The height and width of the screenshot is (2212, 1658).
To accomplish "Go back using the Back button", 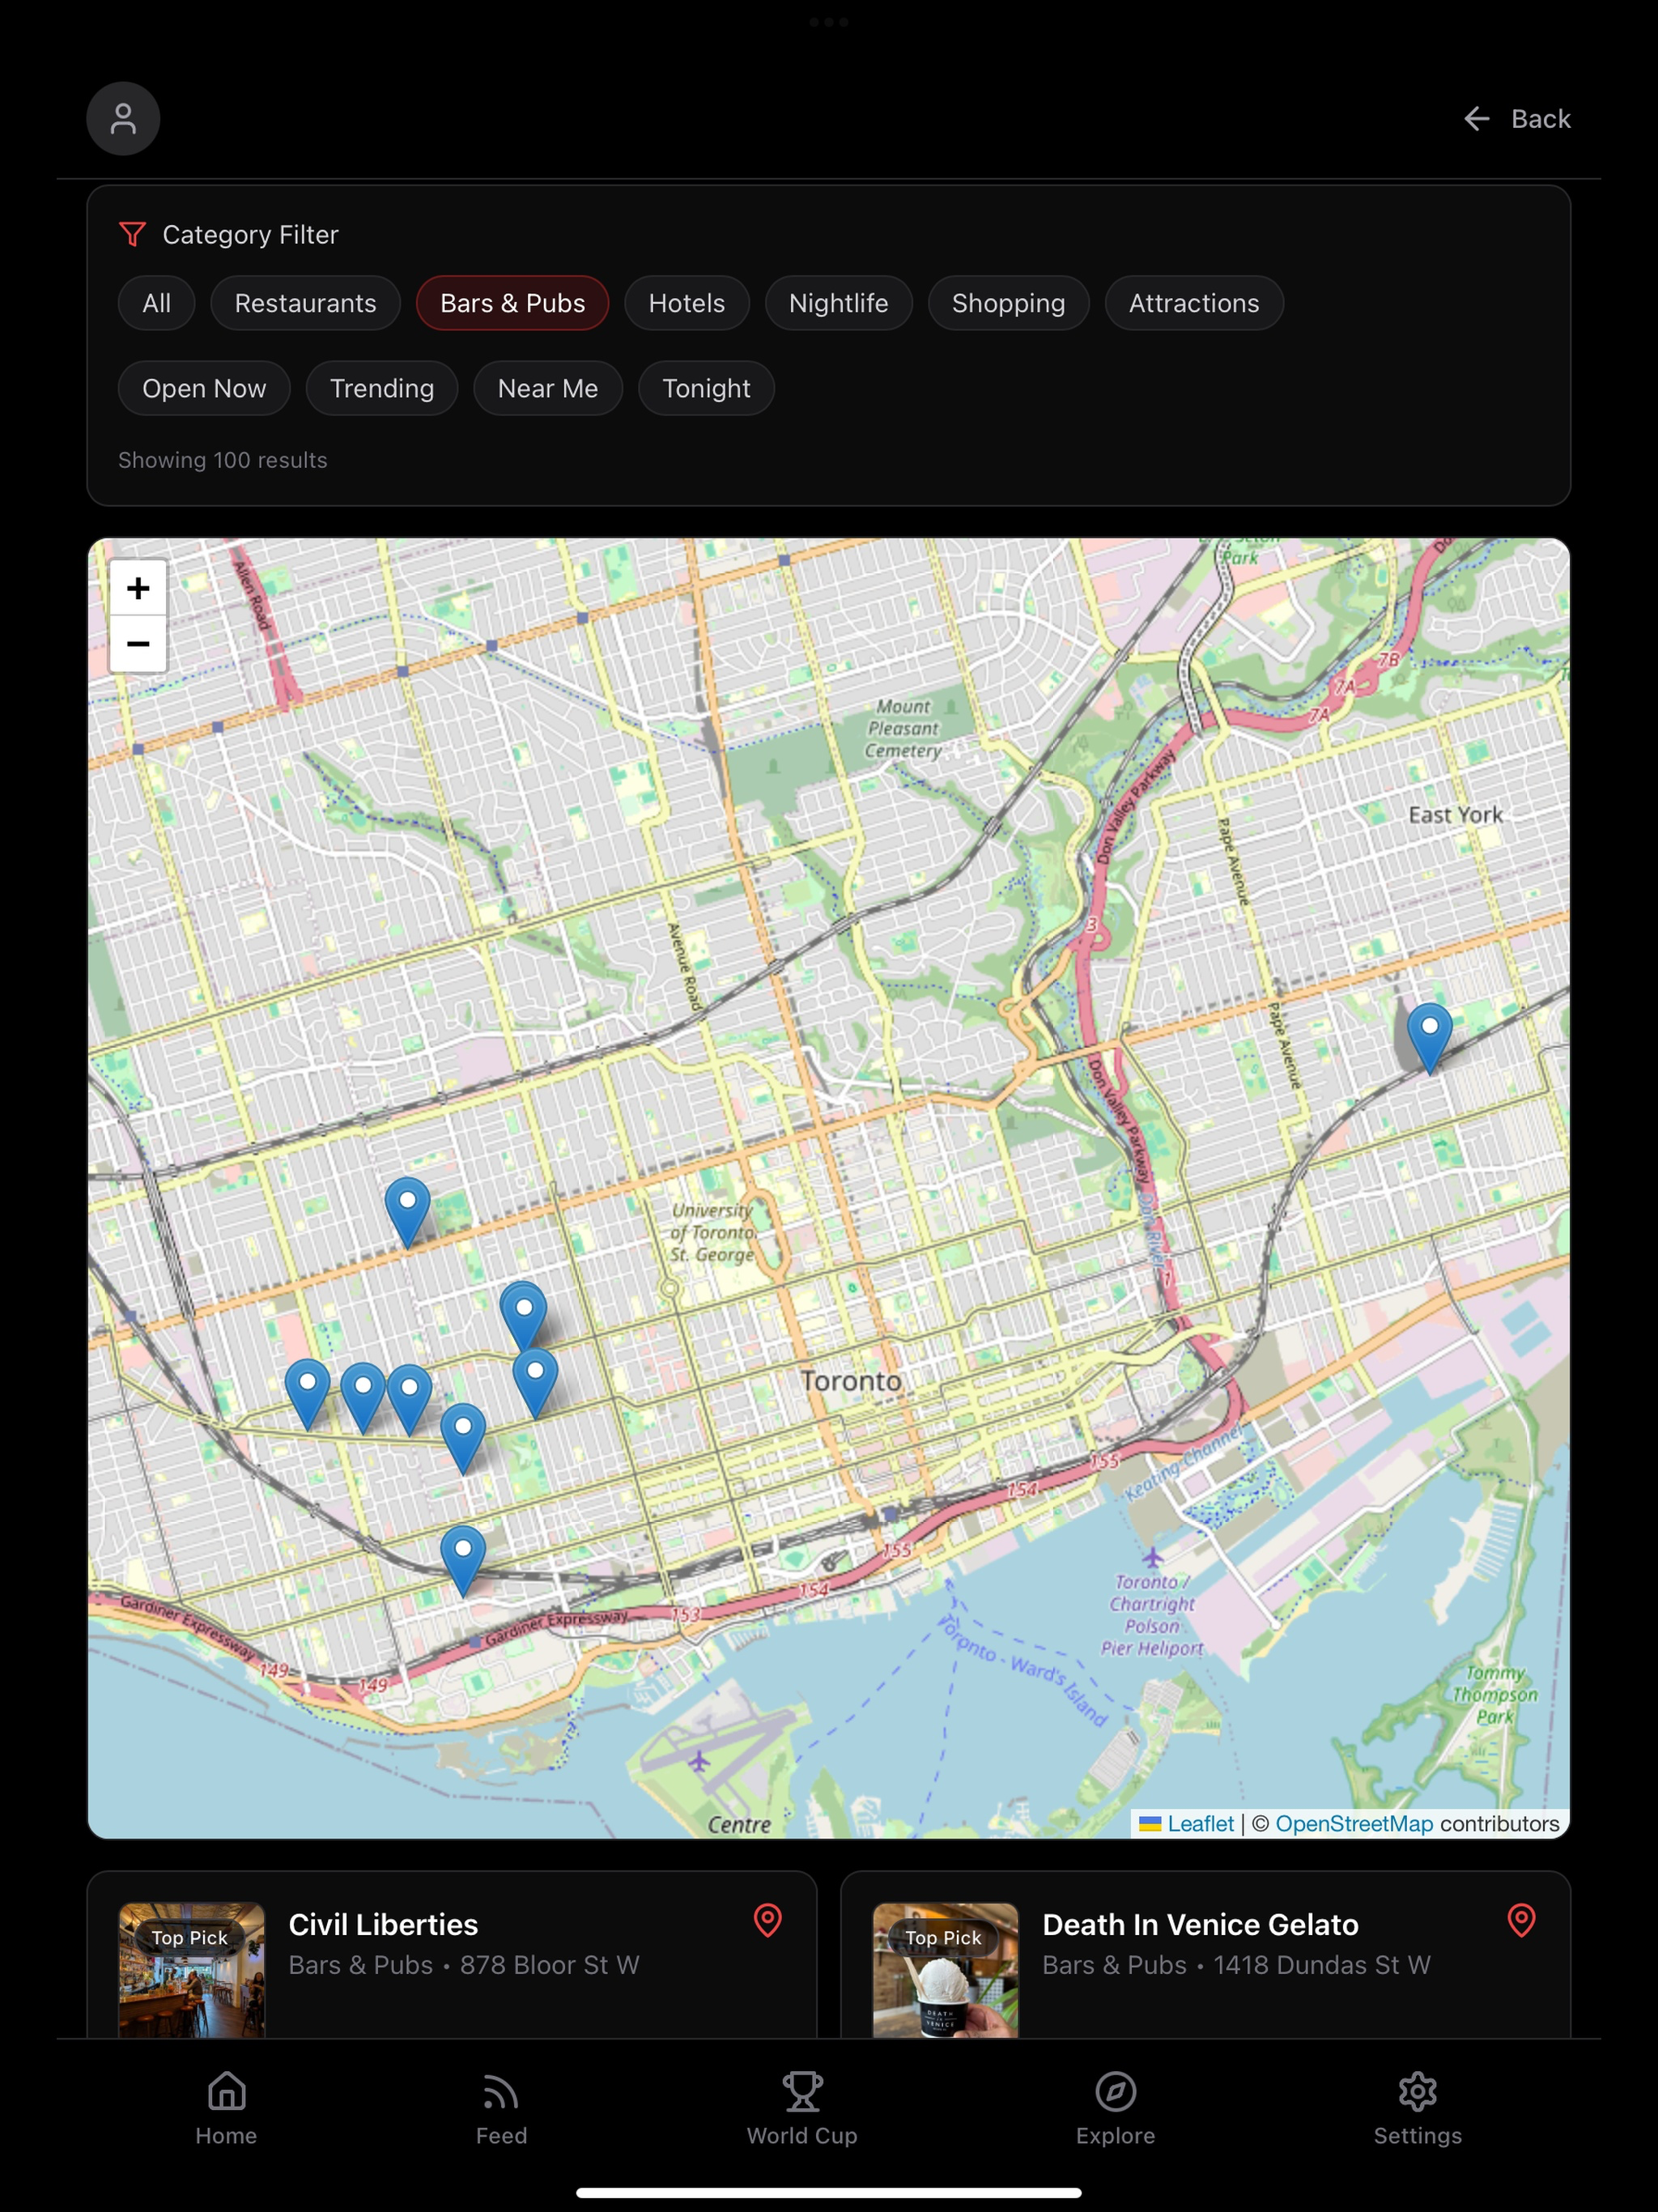I will [x=1516, y=119].
